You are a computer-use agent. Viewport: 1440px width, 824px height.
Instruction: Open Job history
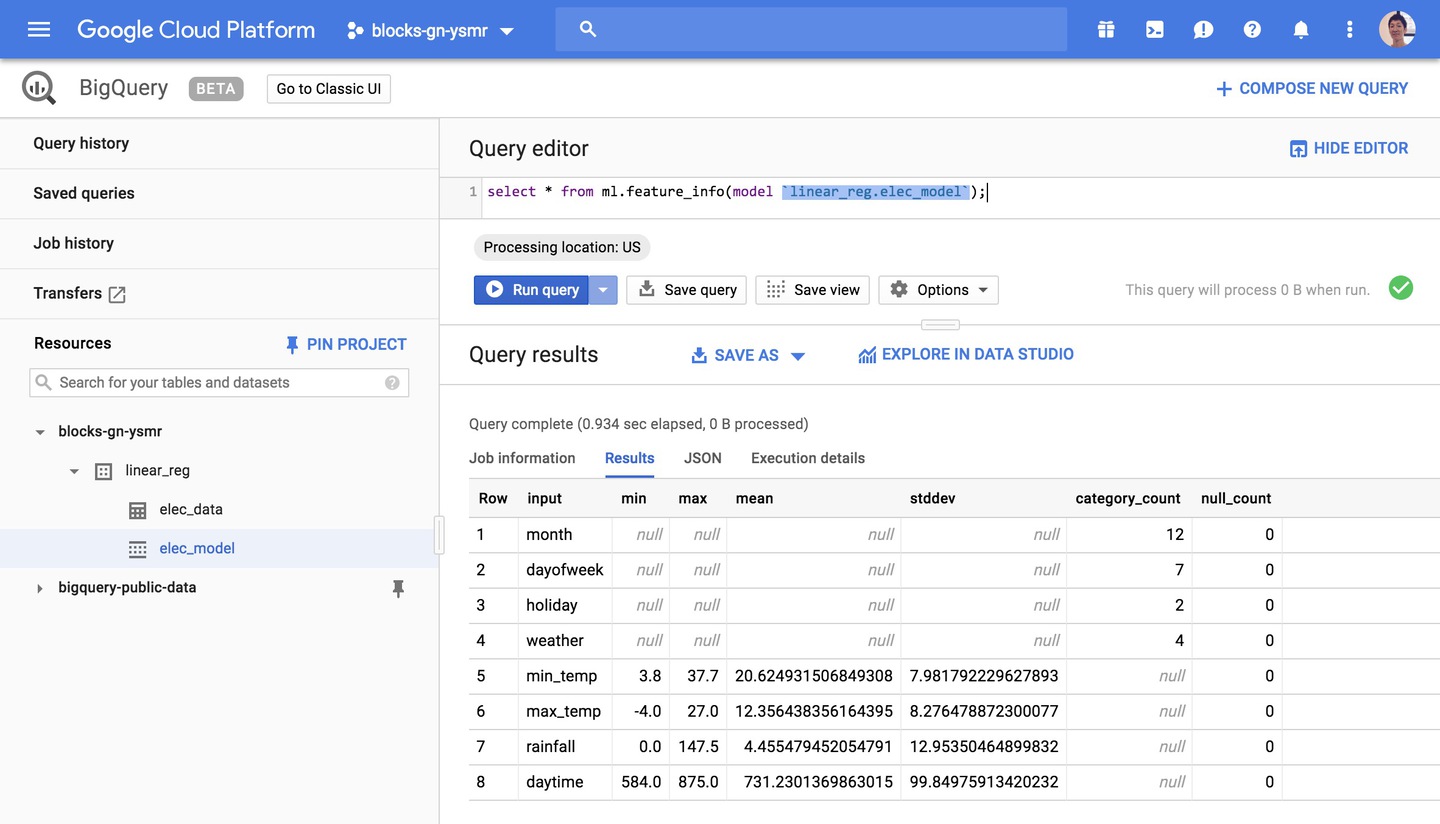74,243
